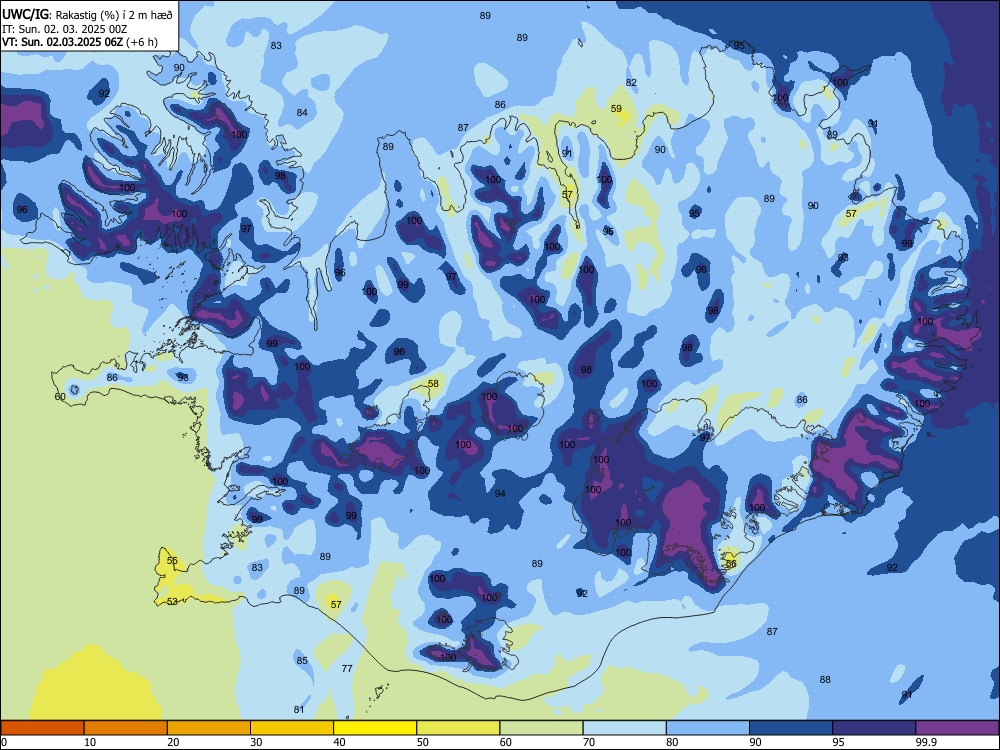Screen dimensions: 1000x750
Task: Click the 30–40 amber legend swatch
Action: coord(292,728)
